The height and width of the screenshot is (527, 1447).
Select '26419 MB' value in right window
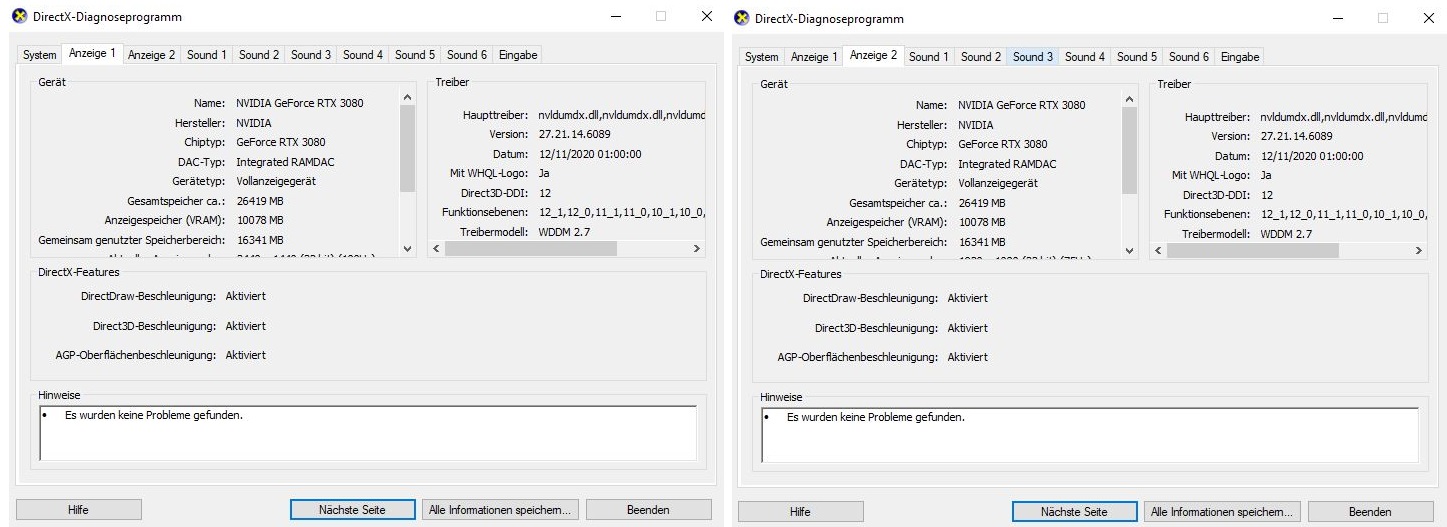pyautogui.click(x=982, y=203)
